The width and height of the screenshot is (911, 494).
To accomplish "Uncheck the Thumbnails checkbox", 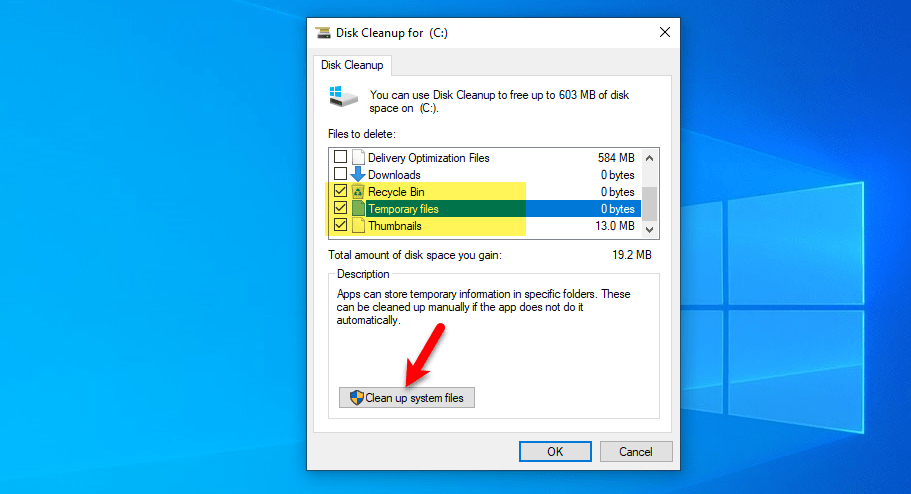I will point(340,225).
